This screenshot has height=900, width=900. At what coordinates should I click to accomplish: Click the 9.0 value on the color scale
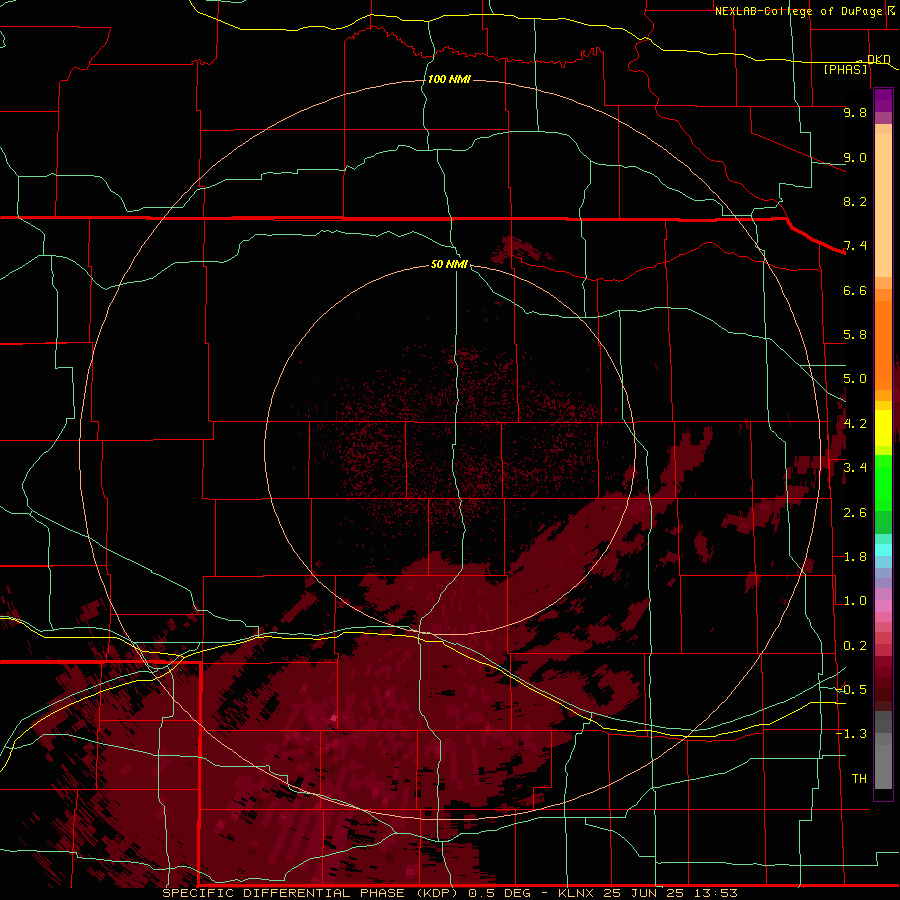click(855, 157)
